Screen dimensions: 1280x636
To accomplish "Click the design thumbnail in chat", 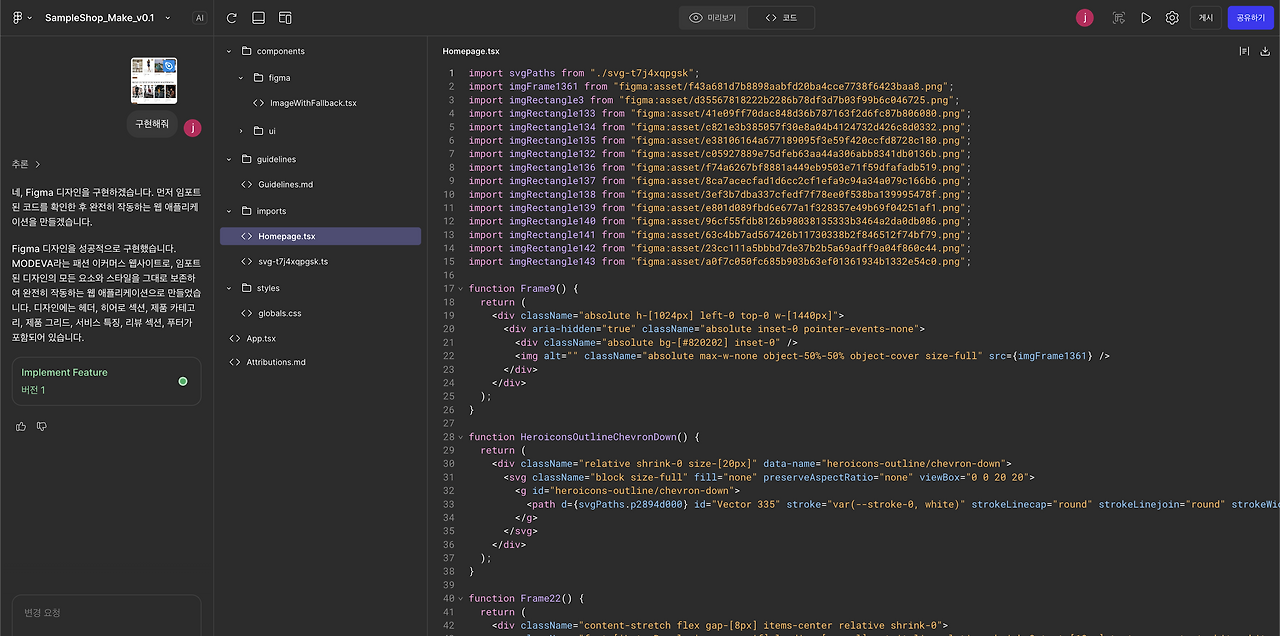I will point(154,80).
